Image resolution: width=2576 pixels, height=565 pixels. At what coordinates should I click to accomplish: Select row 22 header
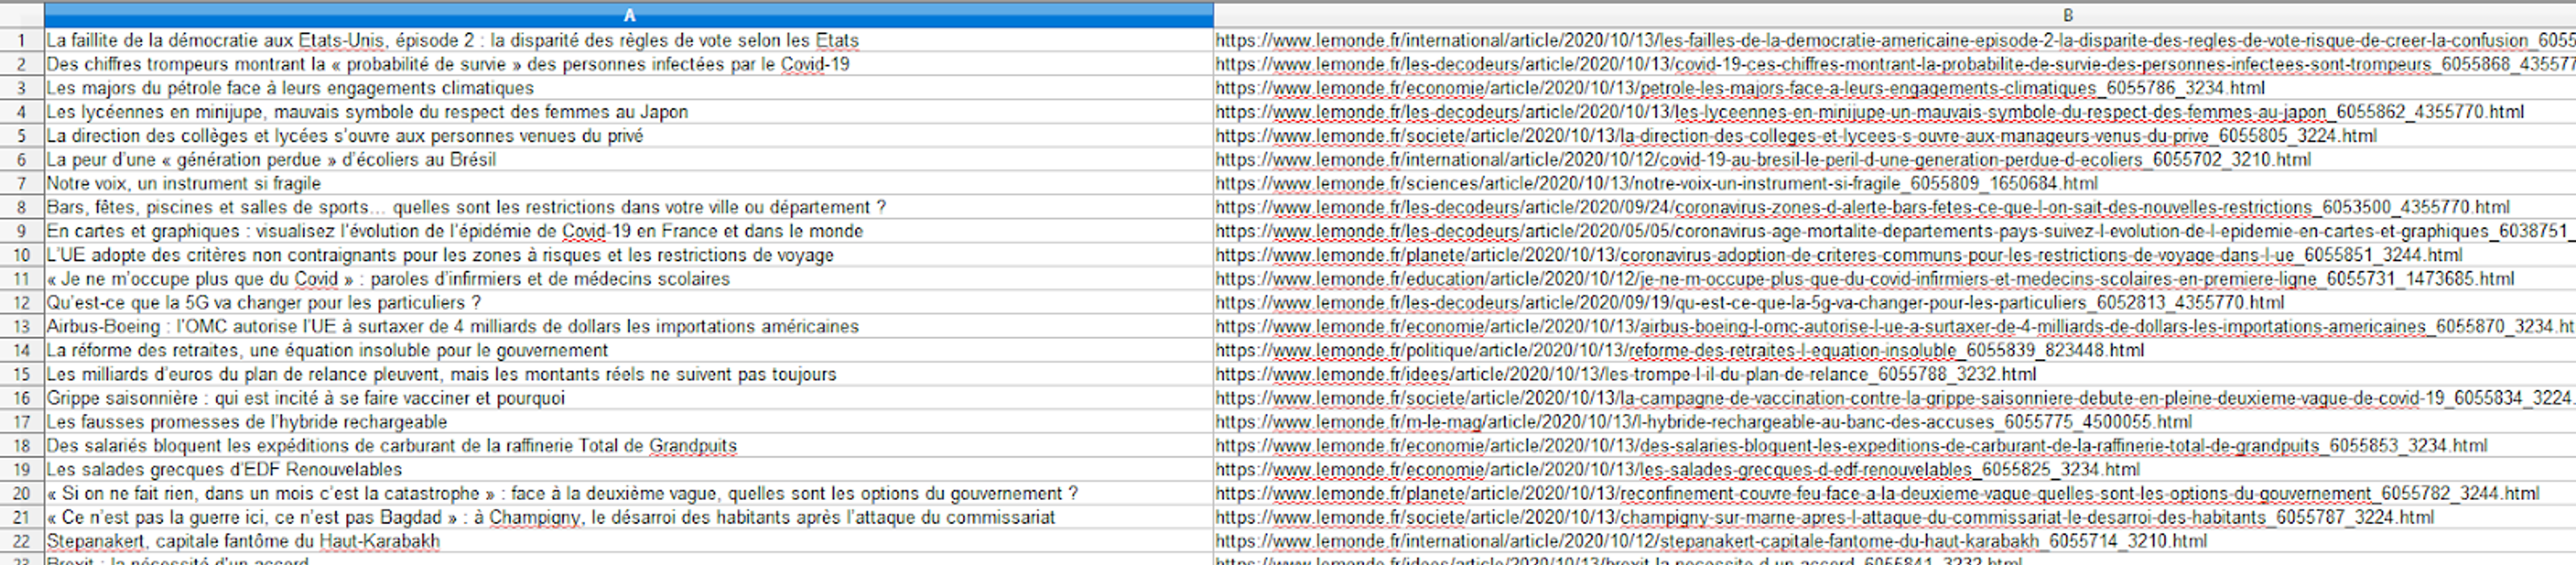pos(22,541)
